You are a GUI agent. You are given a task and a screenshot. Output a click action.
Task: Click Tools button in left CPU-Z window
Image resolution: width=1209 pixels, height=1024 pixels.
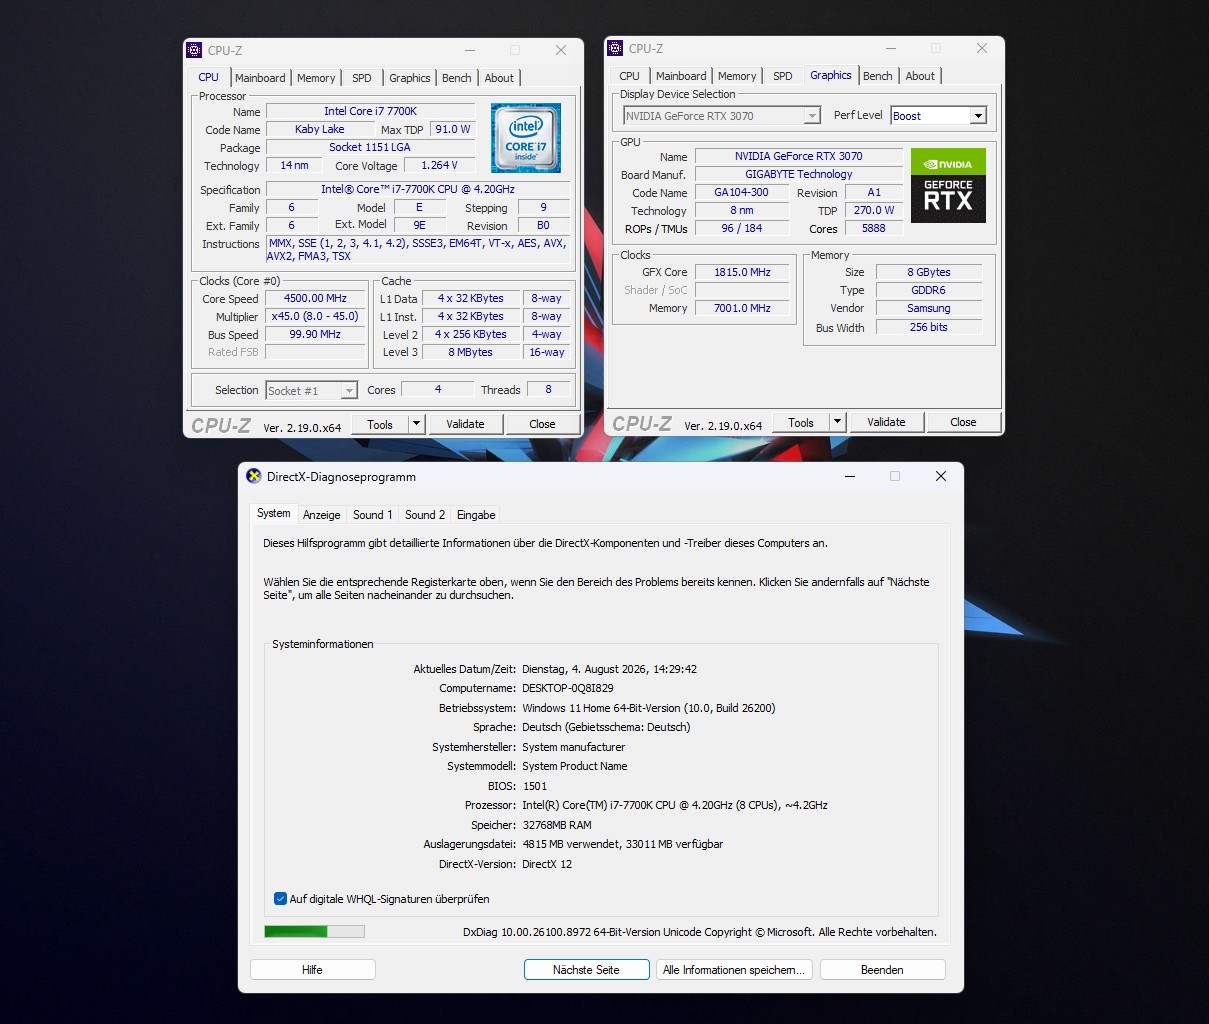point(380,424)
